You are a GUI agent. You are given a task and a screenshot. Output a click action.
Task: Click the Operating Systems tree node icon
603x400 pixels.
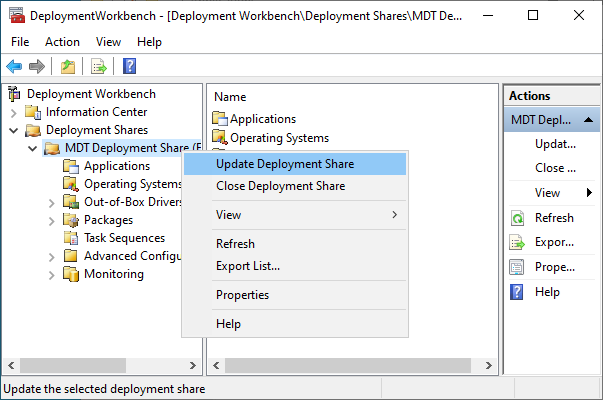(71, 184)
